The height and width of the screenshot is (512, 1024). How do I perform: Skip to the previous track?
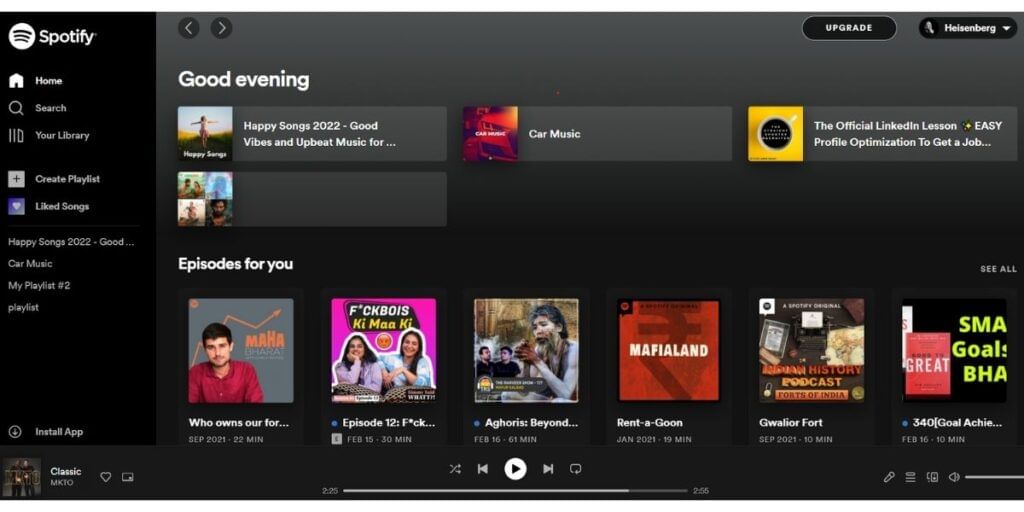pyautogui.click(x=483, y=469)
